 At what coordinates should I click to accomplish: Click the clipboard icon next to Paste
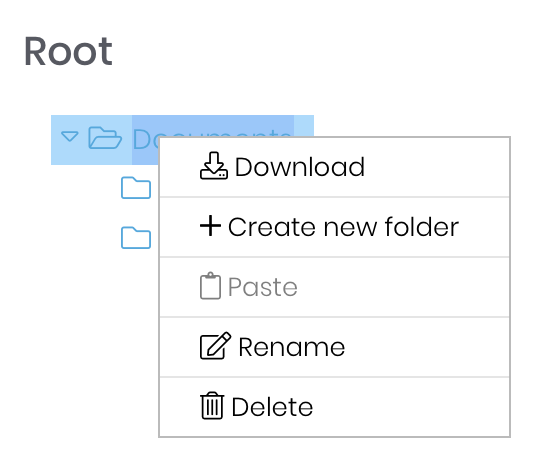pyautogui.click(x=210, y=286)
